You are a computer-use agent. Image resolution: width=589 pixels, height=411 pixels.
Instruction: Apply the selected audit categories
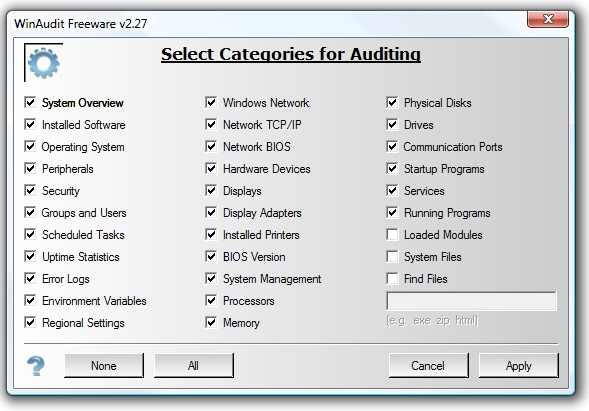click(518, 365)
